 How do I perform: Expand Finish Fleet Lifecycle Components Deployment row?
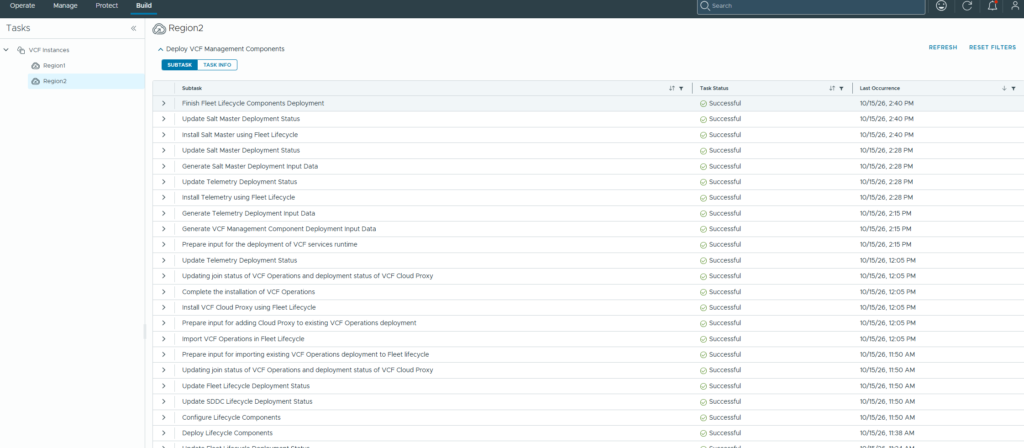(163, 103)
